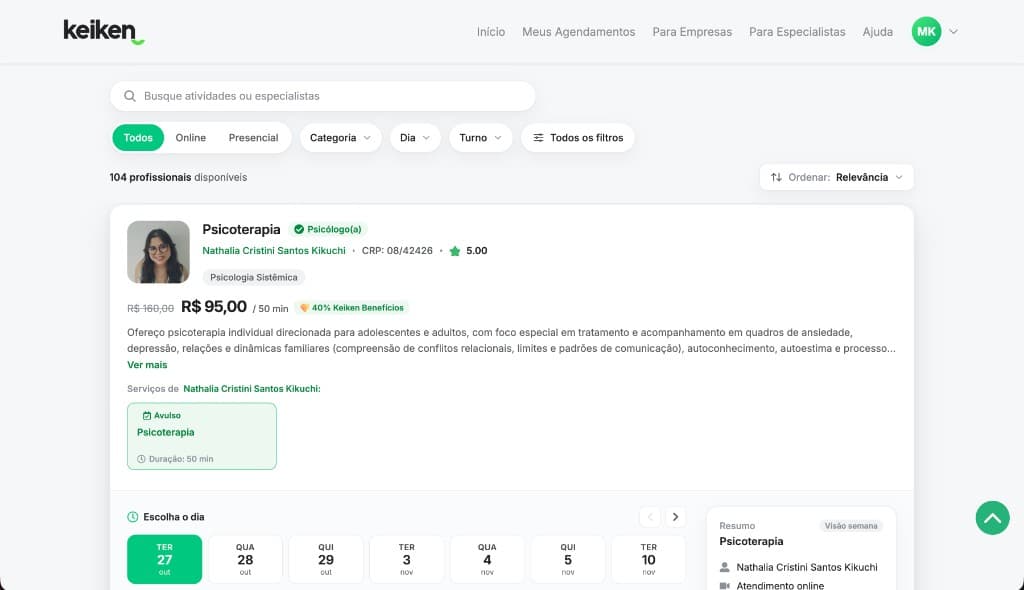
Task: Click the 104 profissionais disponíveis text
Action: (178, 177)
